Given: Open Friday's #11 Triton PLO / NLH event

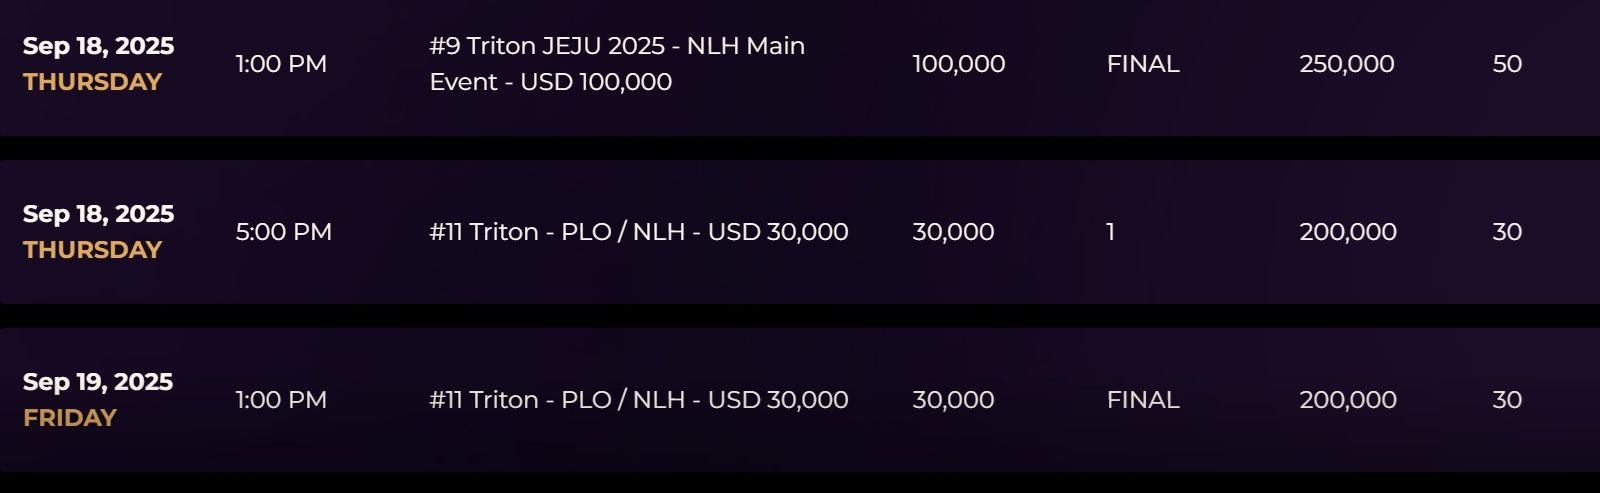Looking at the screenshot, I should [638, 400].
